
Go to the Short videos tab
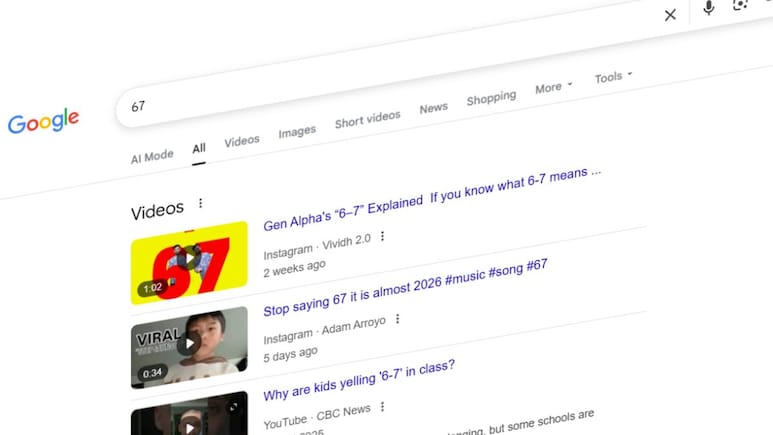(x=367, y=120)
